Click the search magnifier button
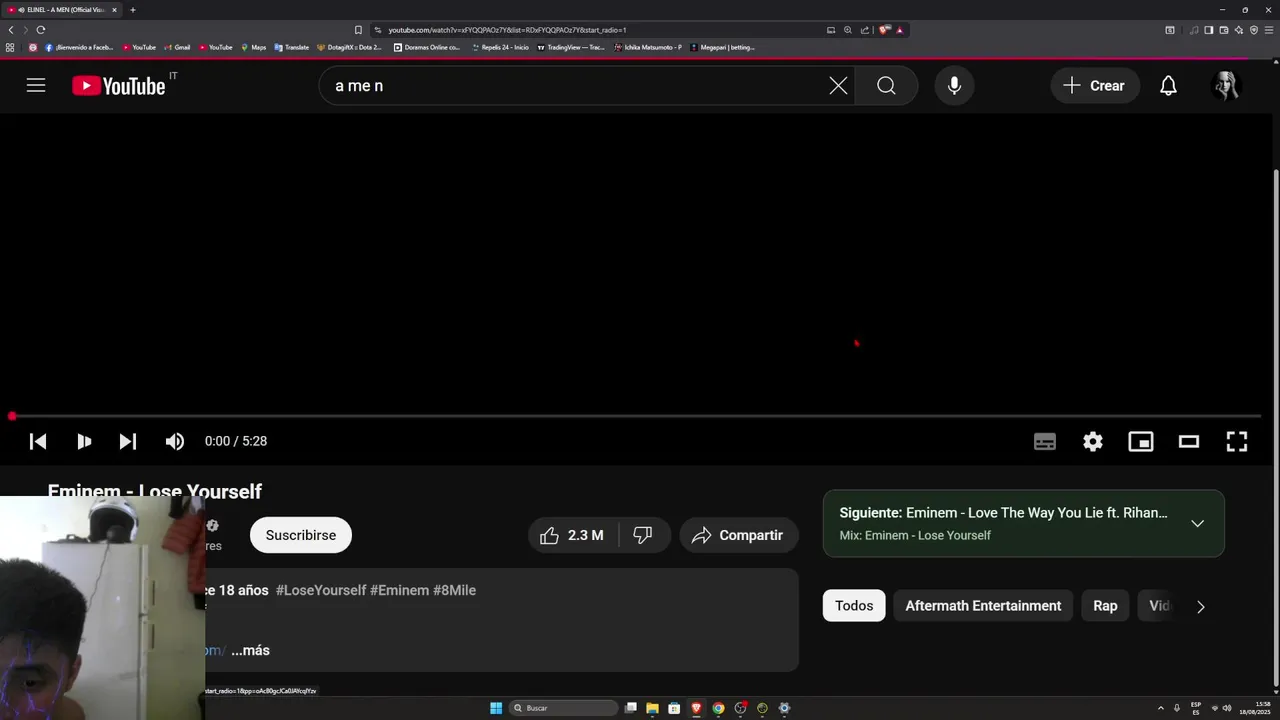This screenshot has width=1280, height=720. 886,86
